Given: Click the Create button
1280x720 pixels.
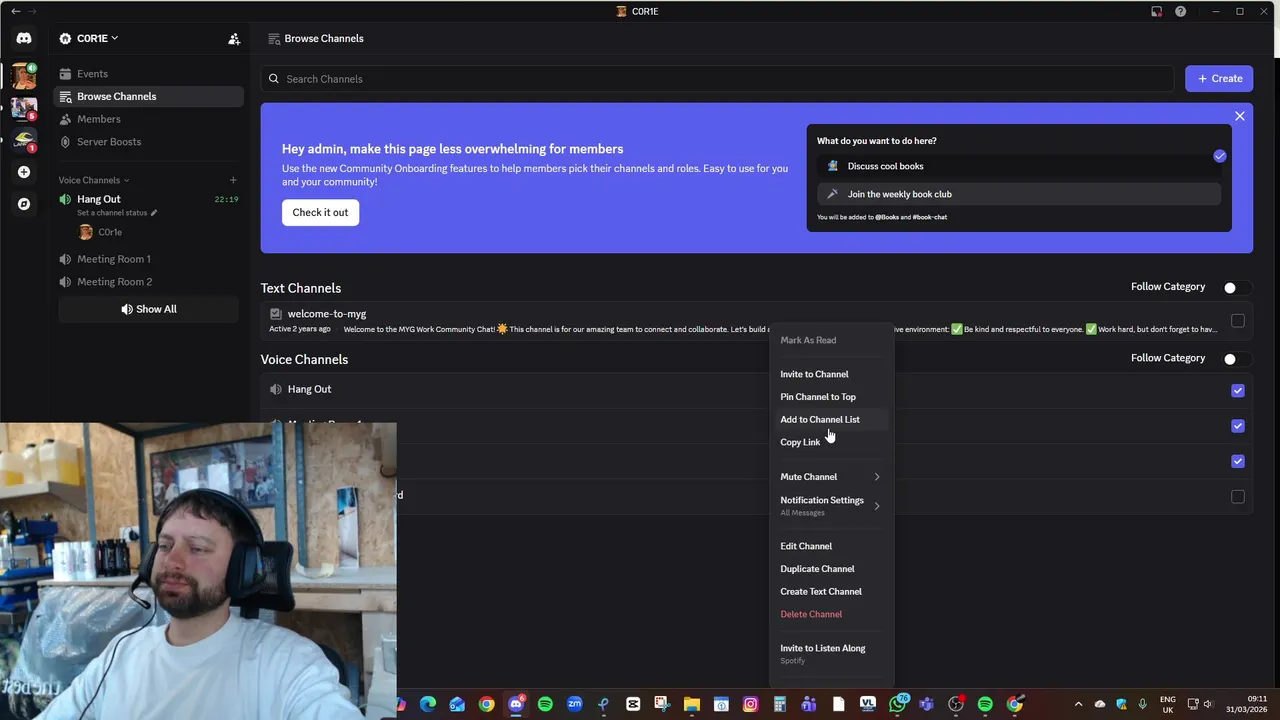Looking at the screenshot, I should pyautogui.click(x=1219, y=79).
